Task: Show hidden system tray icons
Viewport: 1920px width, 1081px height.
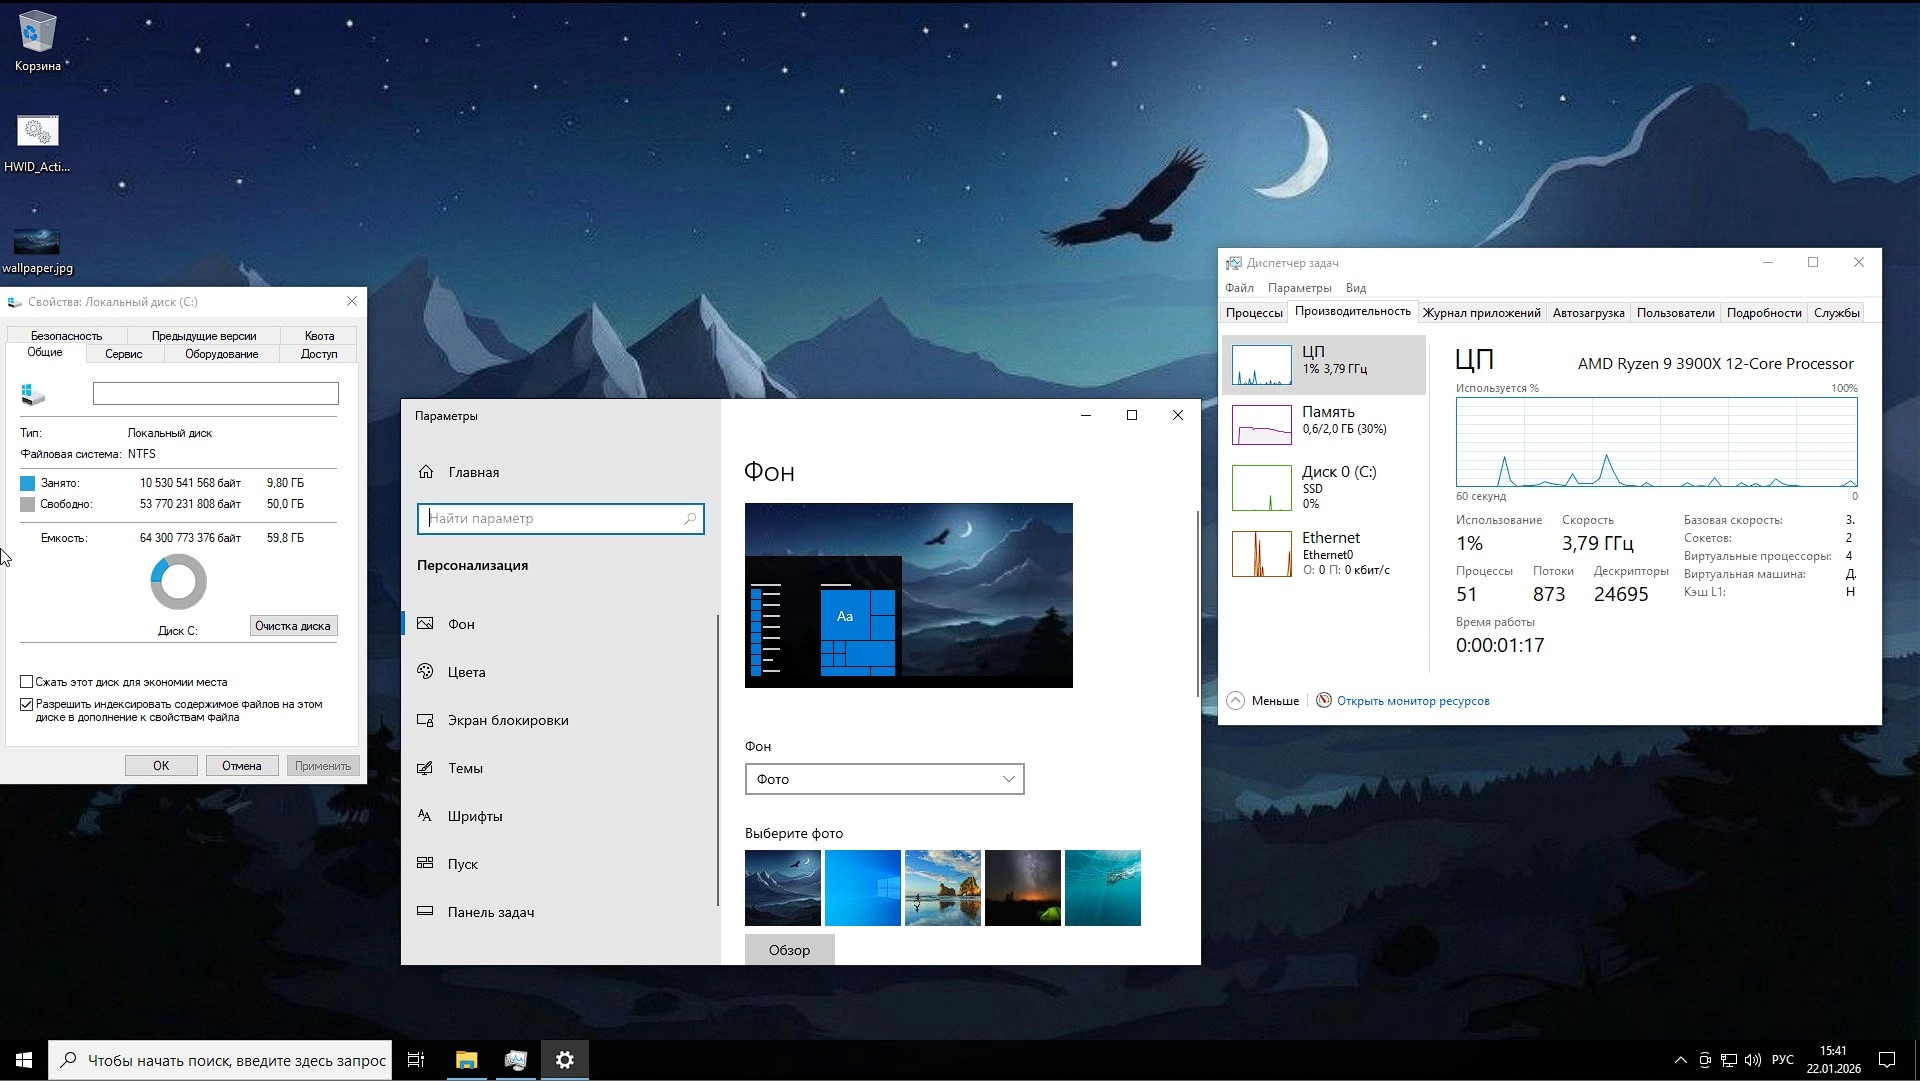Action: [x=1680, y=1060]
